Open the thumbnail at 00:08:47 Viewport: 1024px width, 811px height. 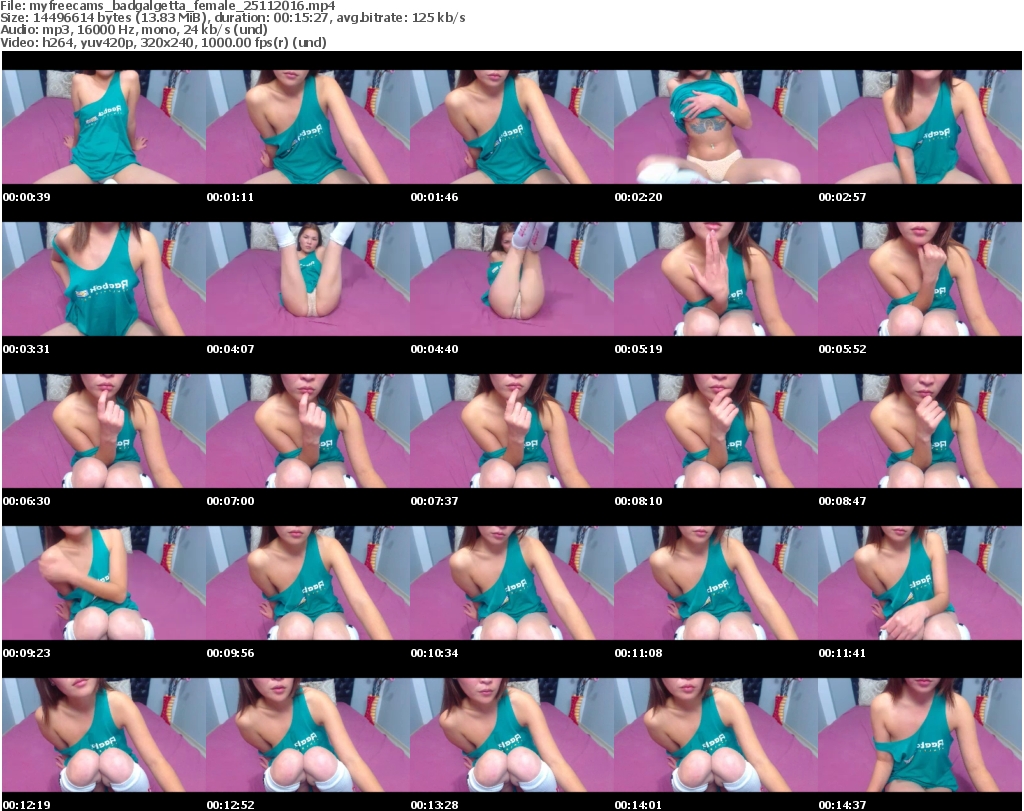[920, 431]
